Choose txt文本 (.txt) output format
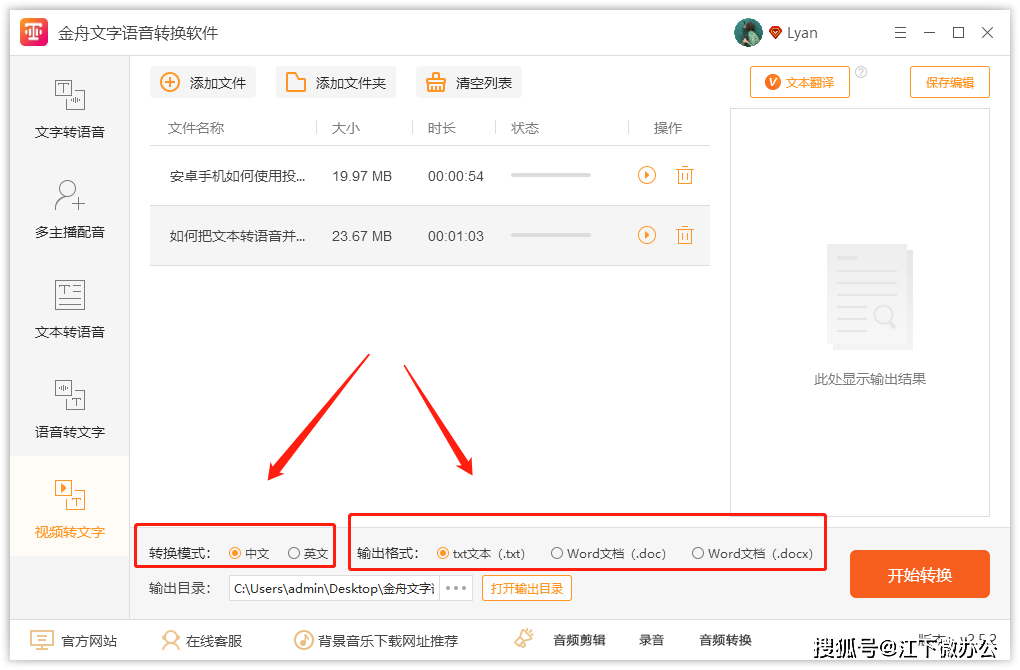This screenshot has width=1020, height=670. pyautogui.click(x=481, y=554)
